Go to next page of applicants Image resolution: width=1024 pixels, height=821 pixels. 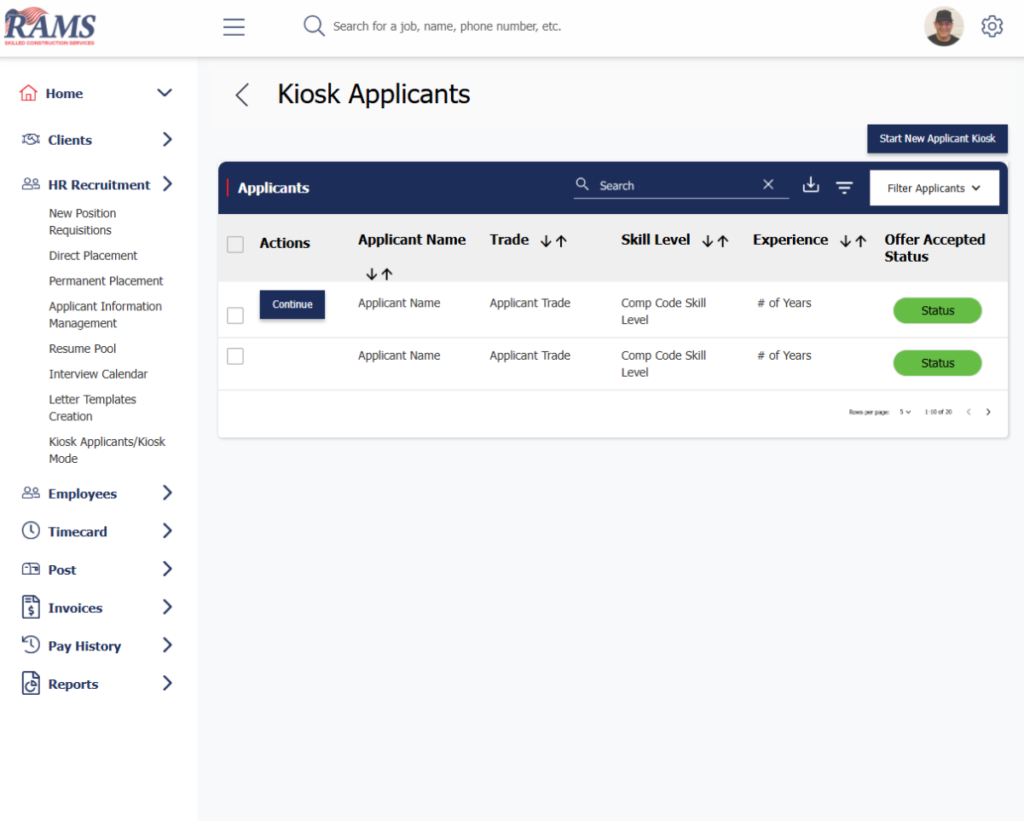(988, 412)
